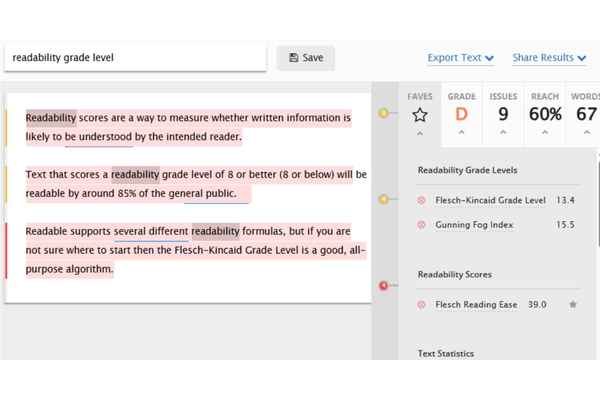Click the Save button
Screen dimensions: 600x400
tap(305, 58)
